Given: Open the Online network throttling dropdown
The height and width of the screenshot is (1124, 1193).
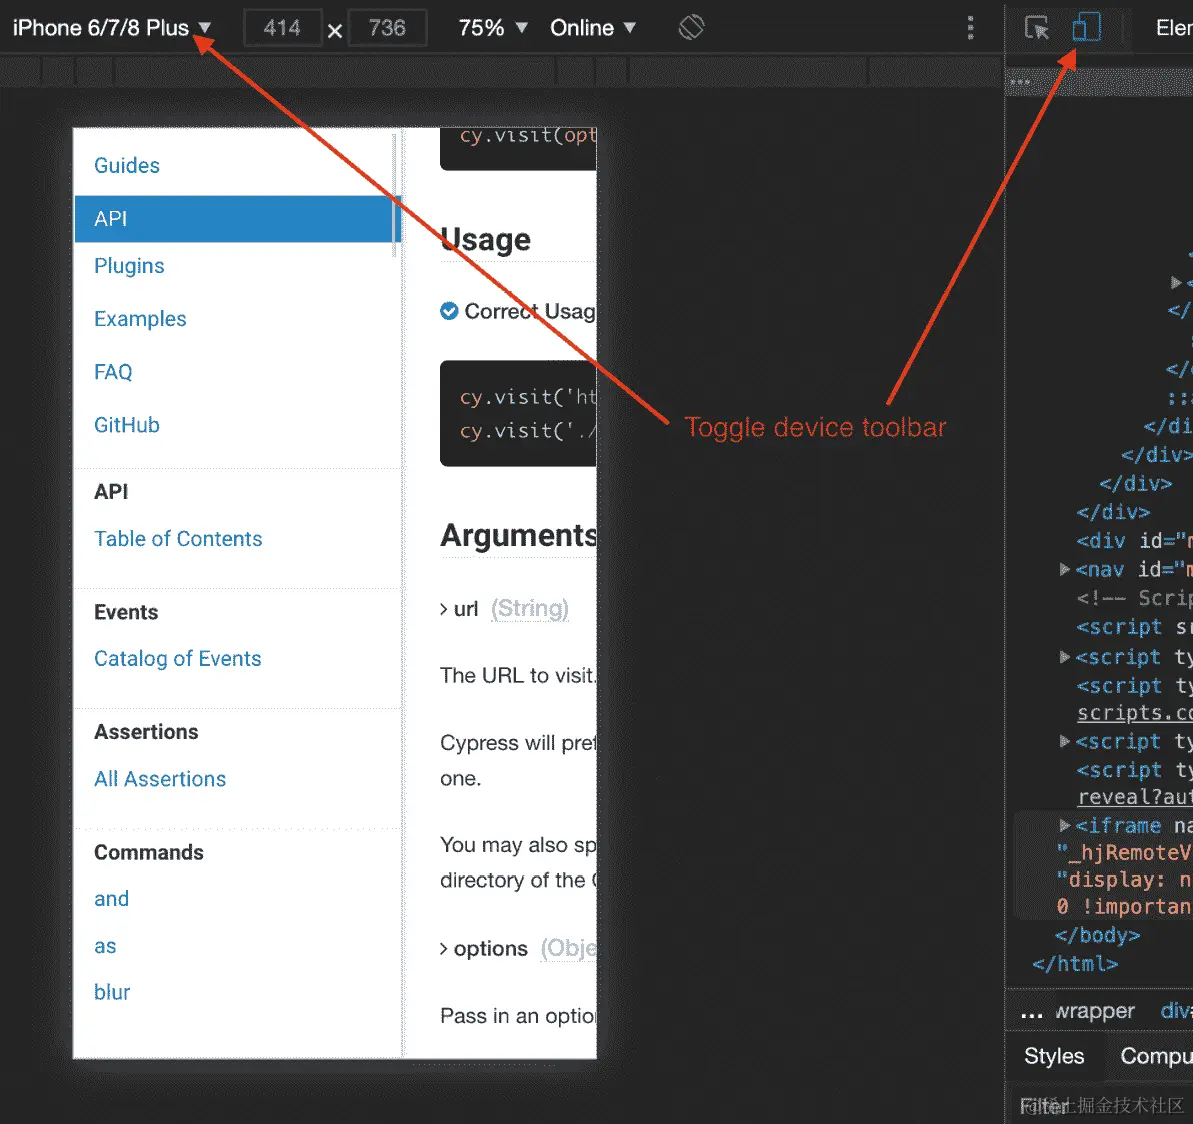Looking at the screenshot, I should tap(593, 28).
